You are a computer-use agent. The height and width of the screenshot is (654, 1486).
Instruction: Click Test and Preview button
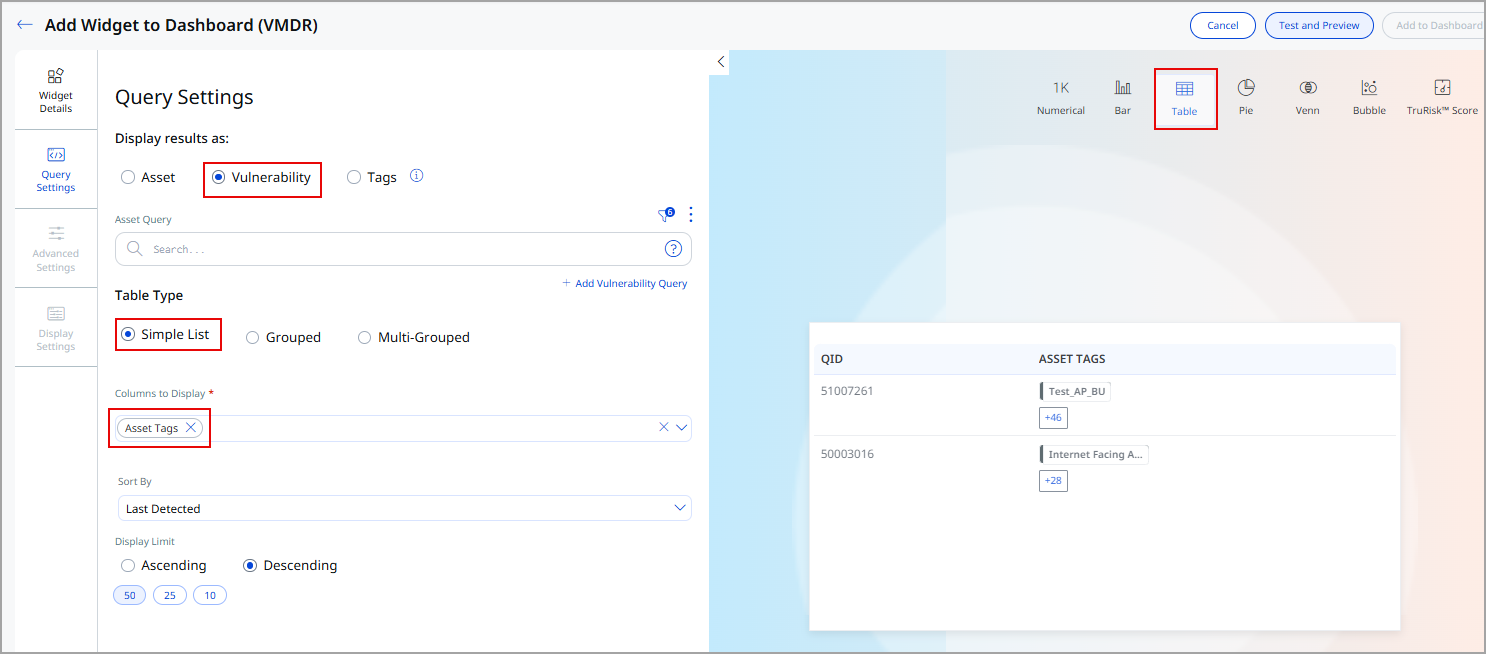pyautogui.click(x=1319, y=25)
